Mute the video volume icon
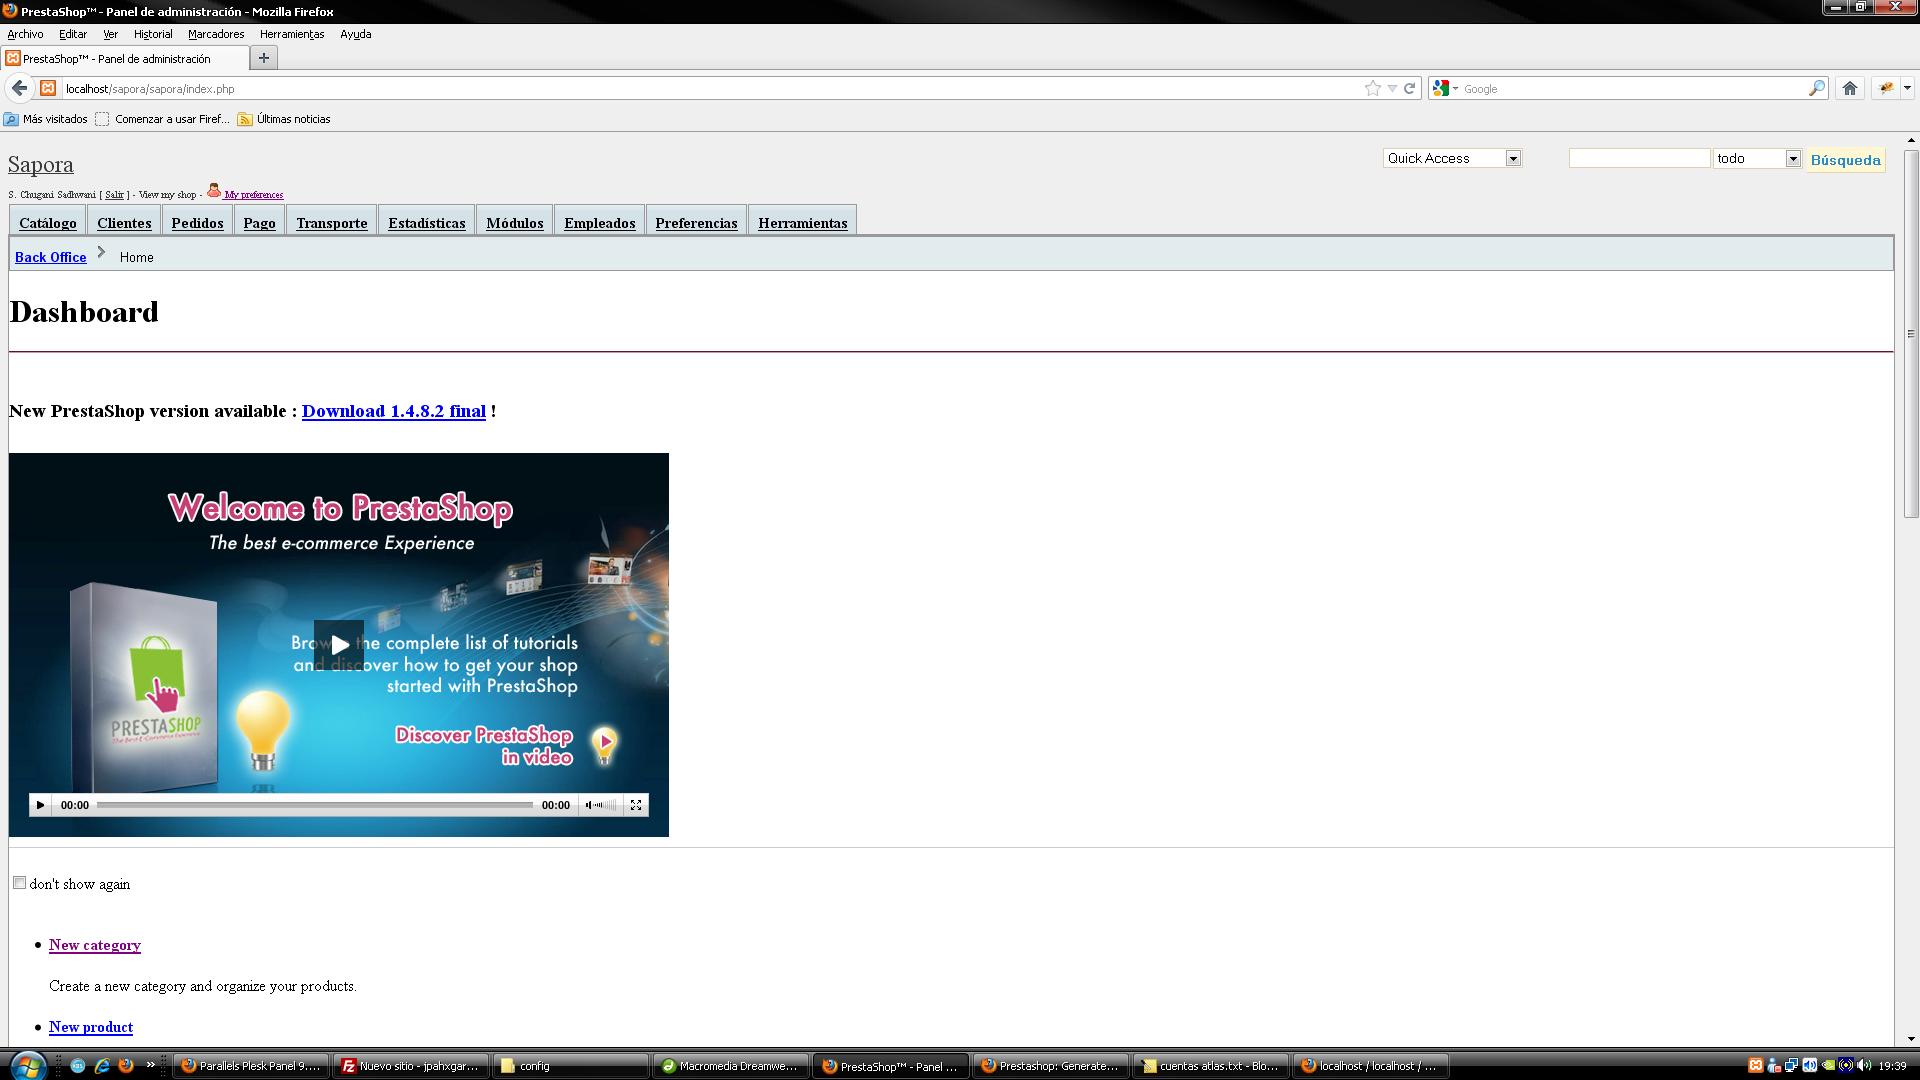Viewport: 1920px width, 1080px height. [589, 805]
